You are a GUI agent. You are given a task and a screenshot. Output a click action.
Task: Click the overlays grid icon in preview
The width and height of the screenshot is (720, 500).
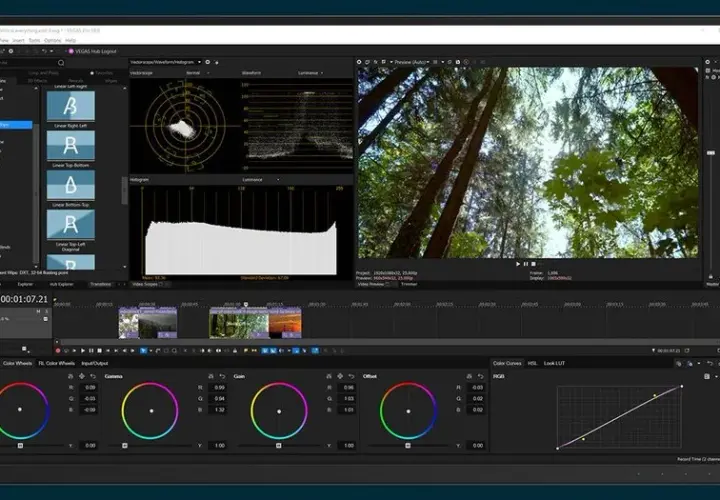(435, 62)
